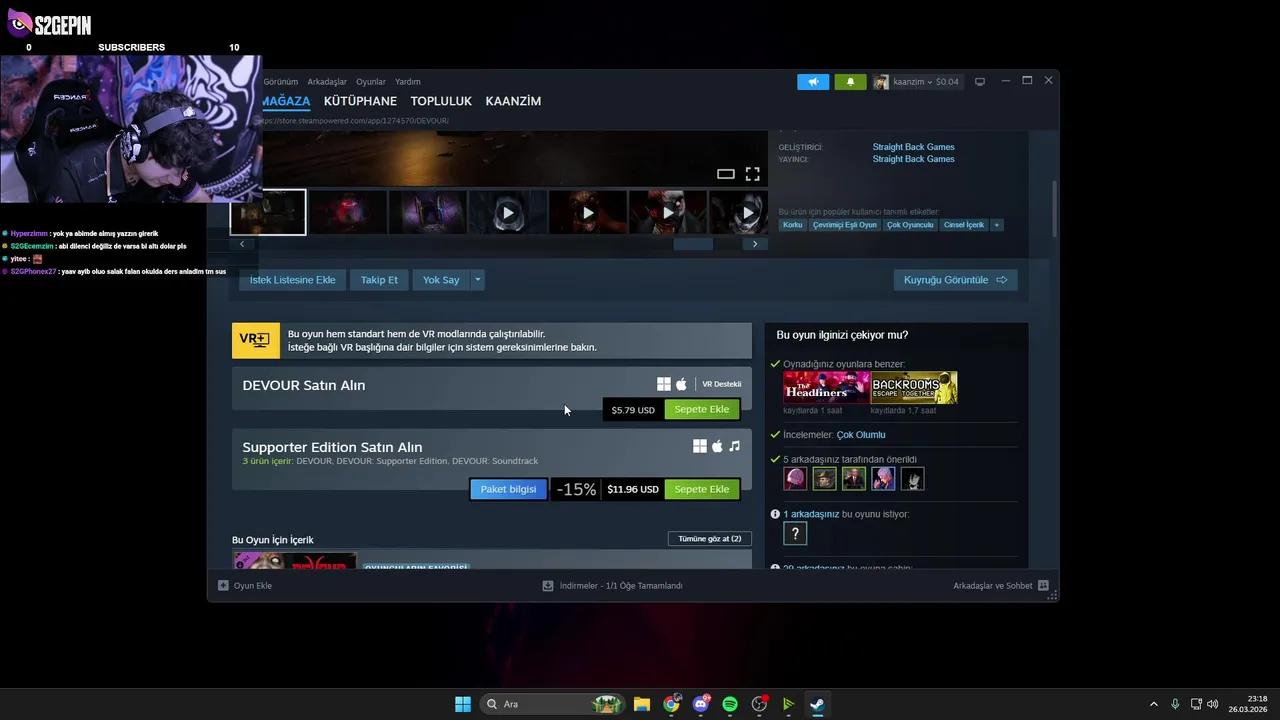Viewport: 1280px width, 720px height.
Task: Open Arkadaşlar ve Sohbet panel
Action: [x=1001, y=586]
